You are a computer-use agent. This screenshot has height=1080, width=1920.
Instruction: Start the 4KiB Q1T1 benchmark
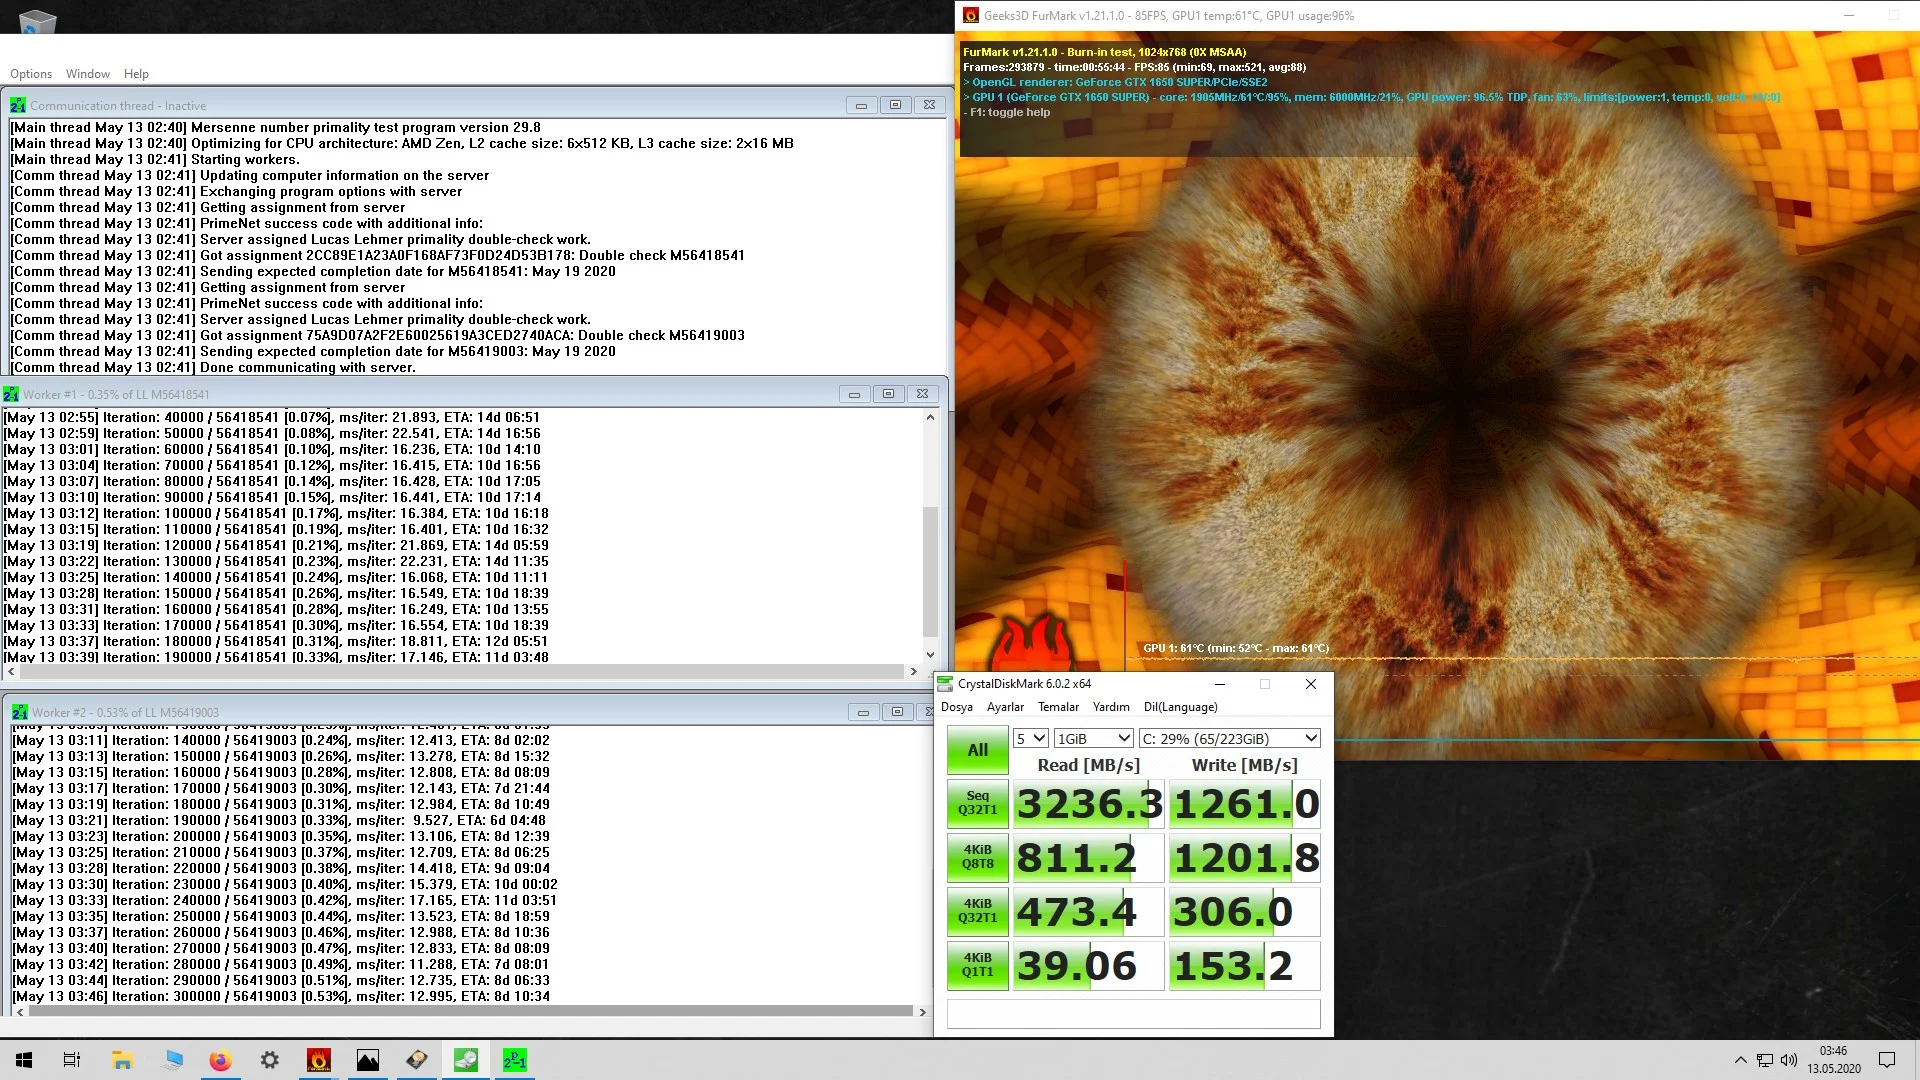[978, 965]
